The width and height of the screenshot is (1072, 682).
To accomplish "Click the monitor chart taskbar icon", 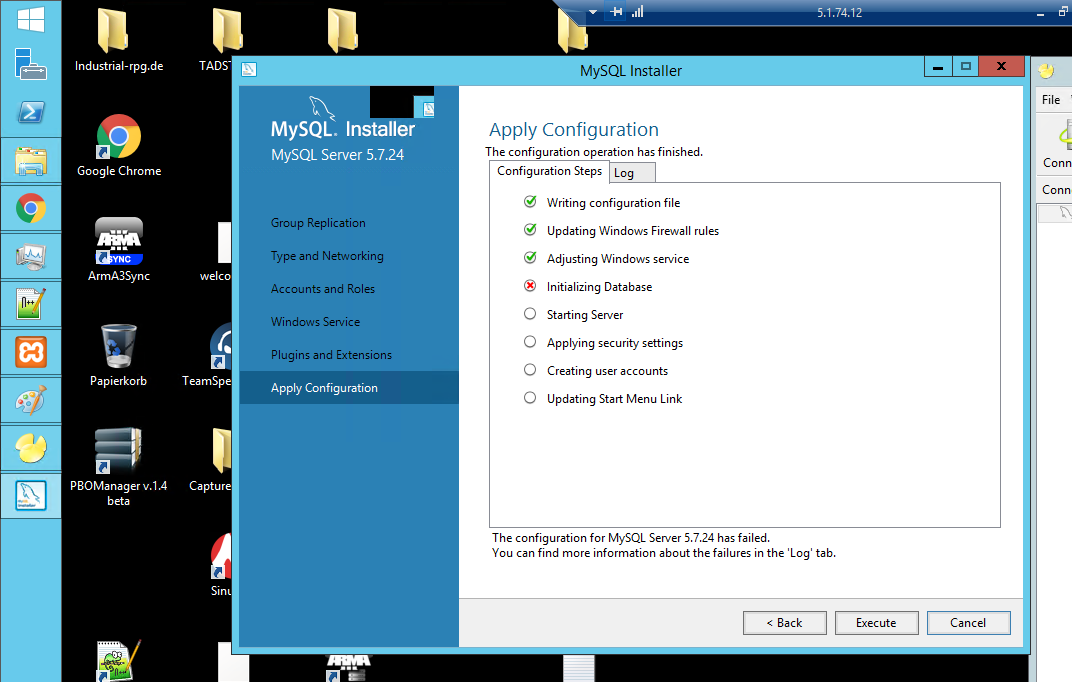I will (x=31, y=256).
